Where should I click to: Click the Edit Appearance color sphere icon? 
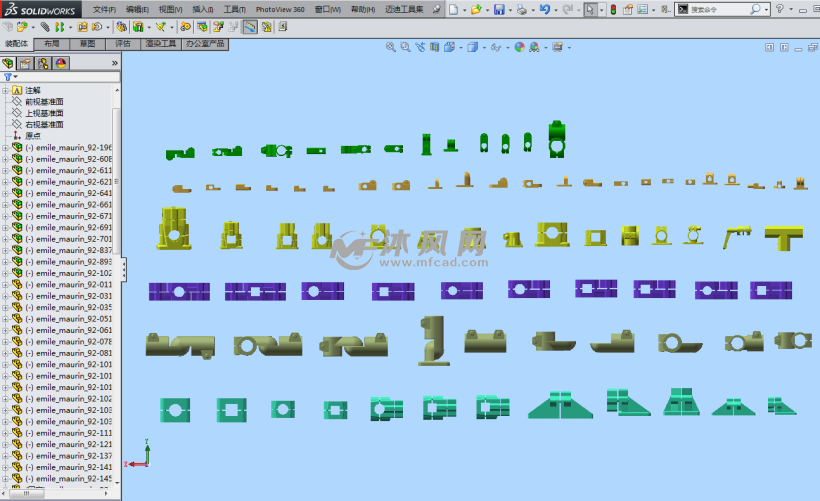tap(519, 47)
